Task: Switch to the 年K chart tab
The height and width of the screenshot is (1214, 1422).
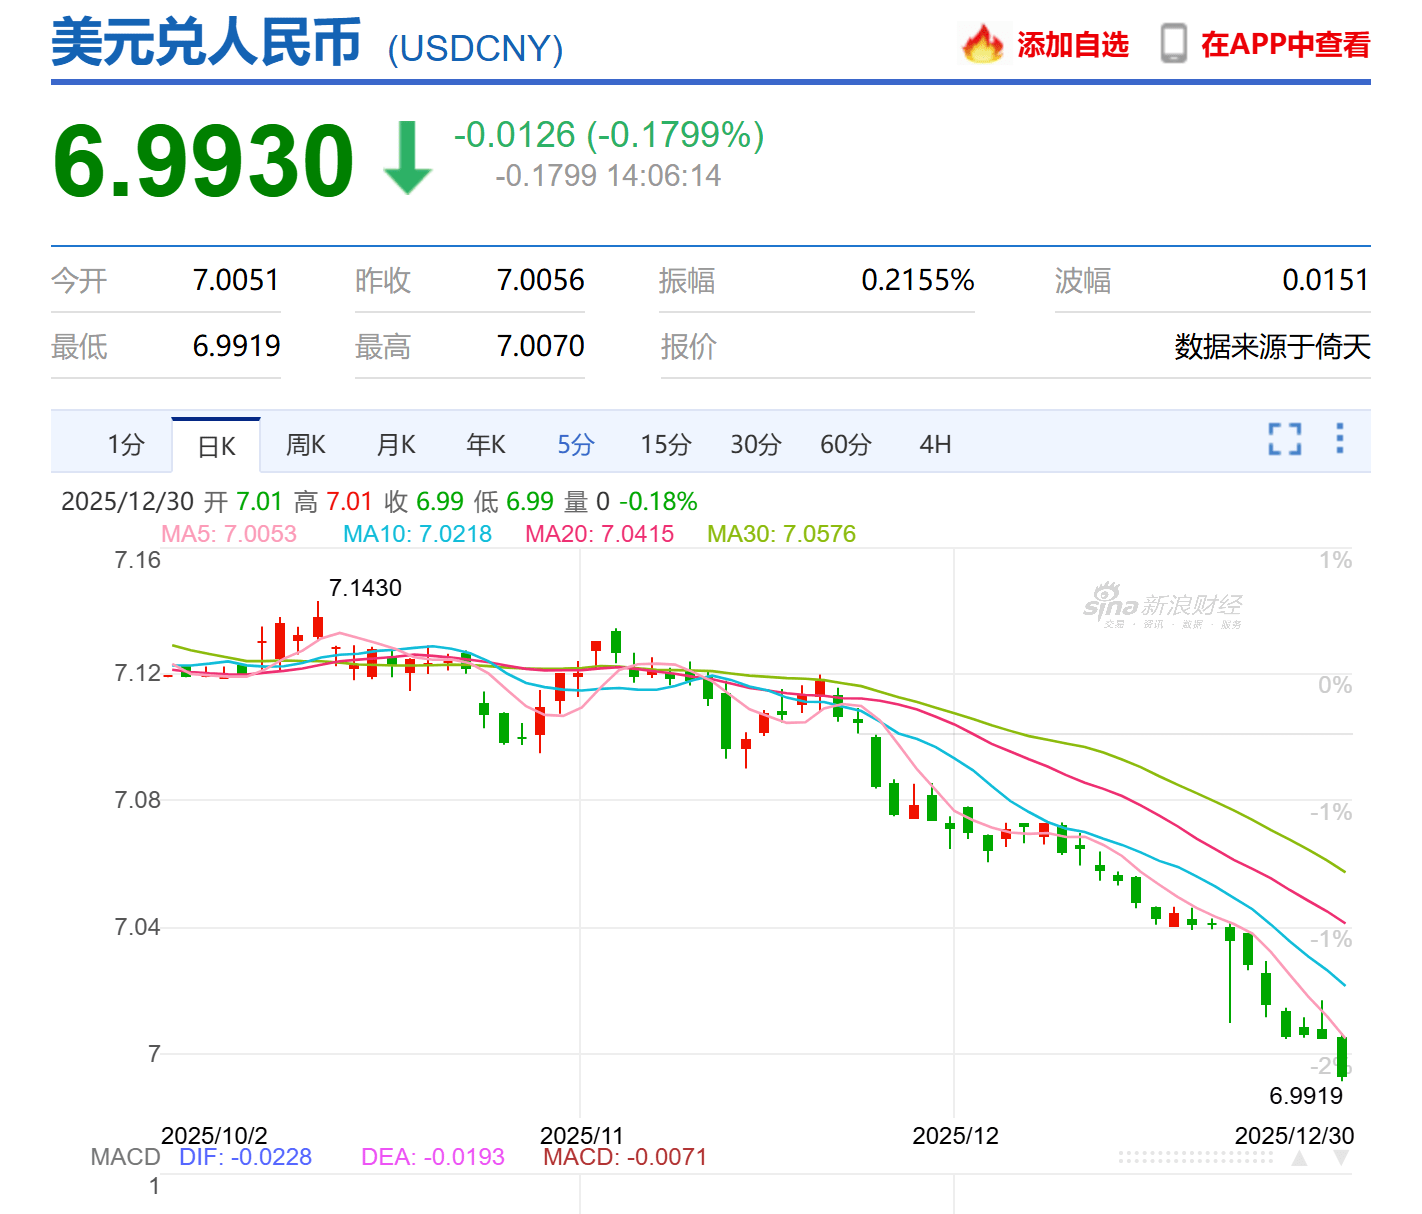Action: tap(486, 444)
